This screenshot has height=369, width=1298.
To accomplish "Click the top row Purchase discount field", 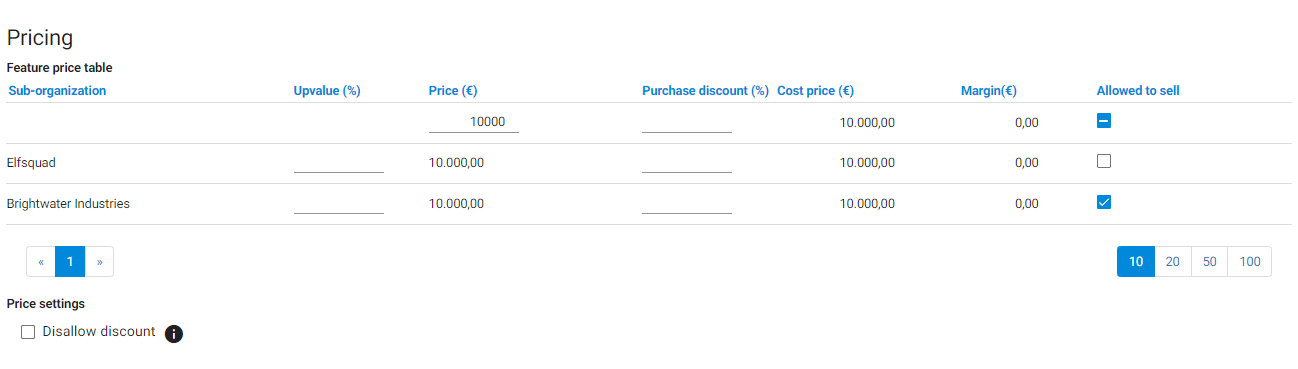I will point(687,122).
